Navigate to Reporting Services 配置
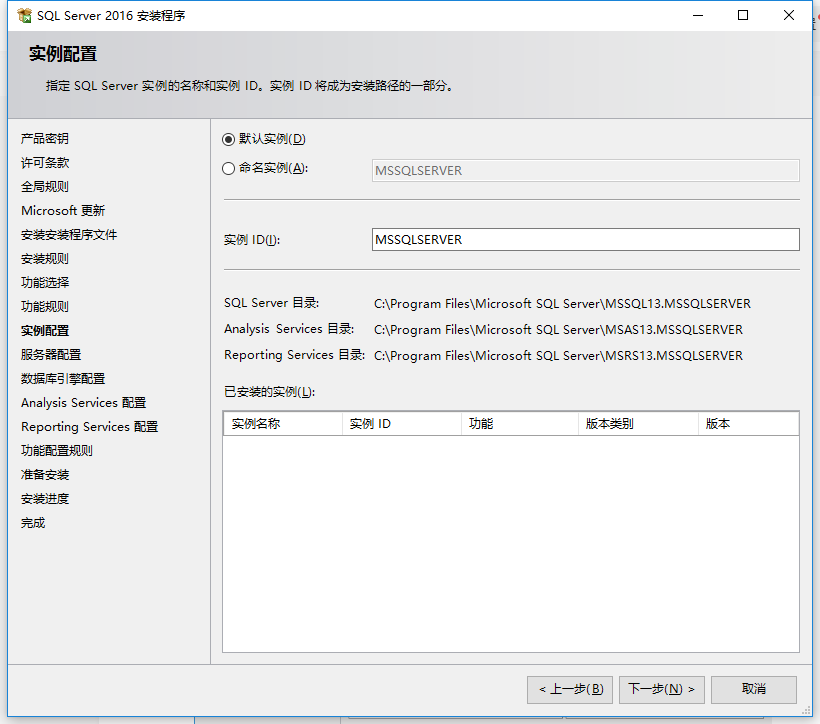The image size is (820, 724). click(x=88, y=426)
